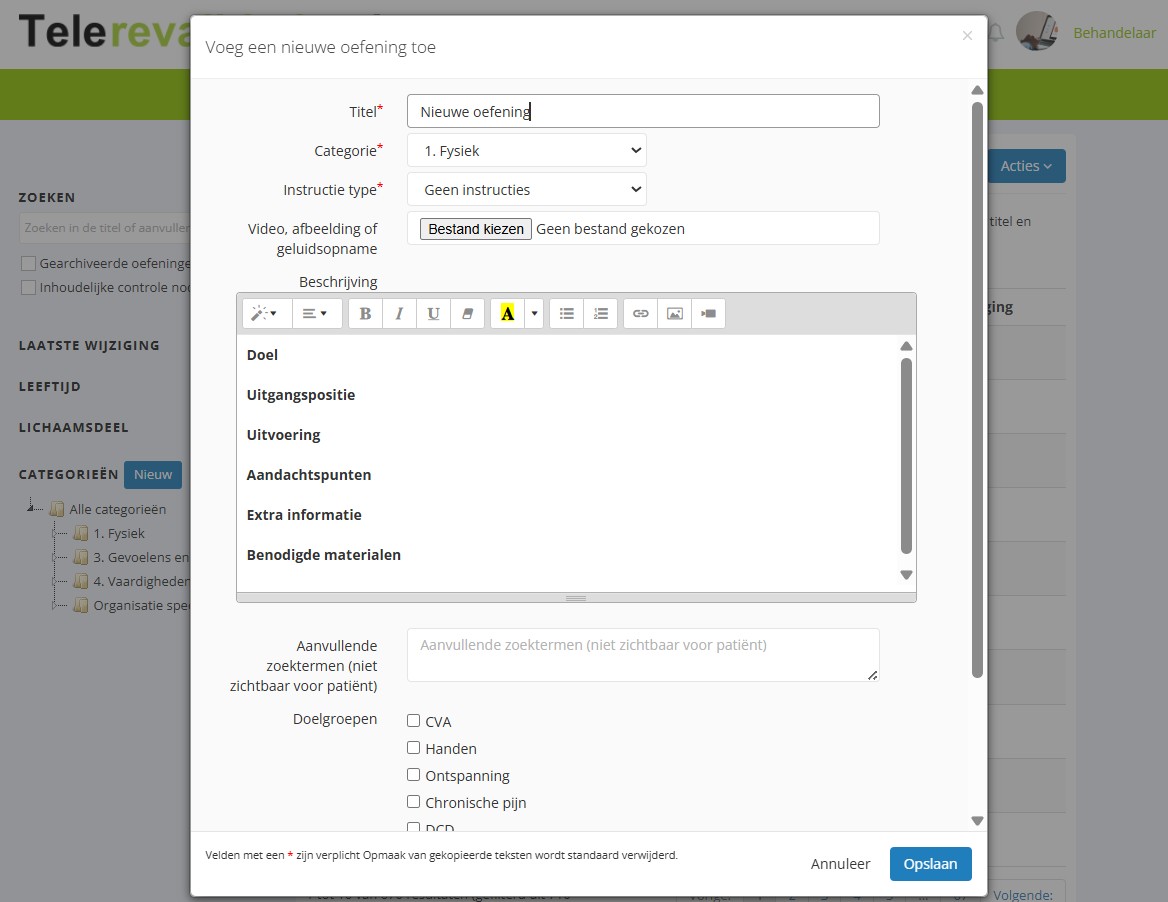This screenshot has width=1168, height=902.
Task: Enable the Handen checkbox
Action: click(414, 748)
